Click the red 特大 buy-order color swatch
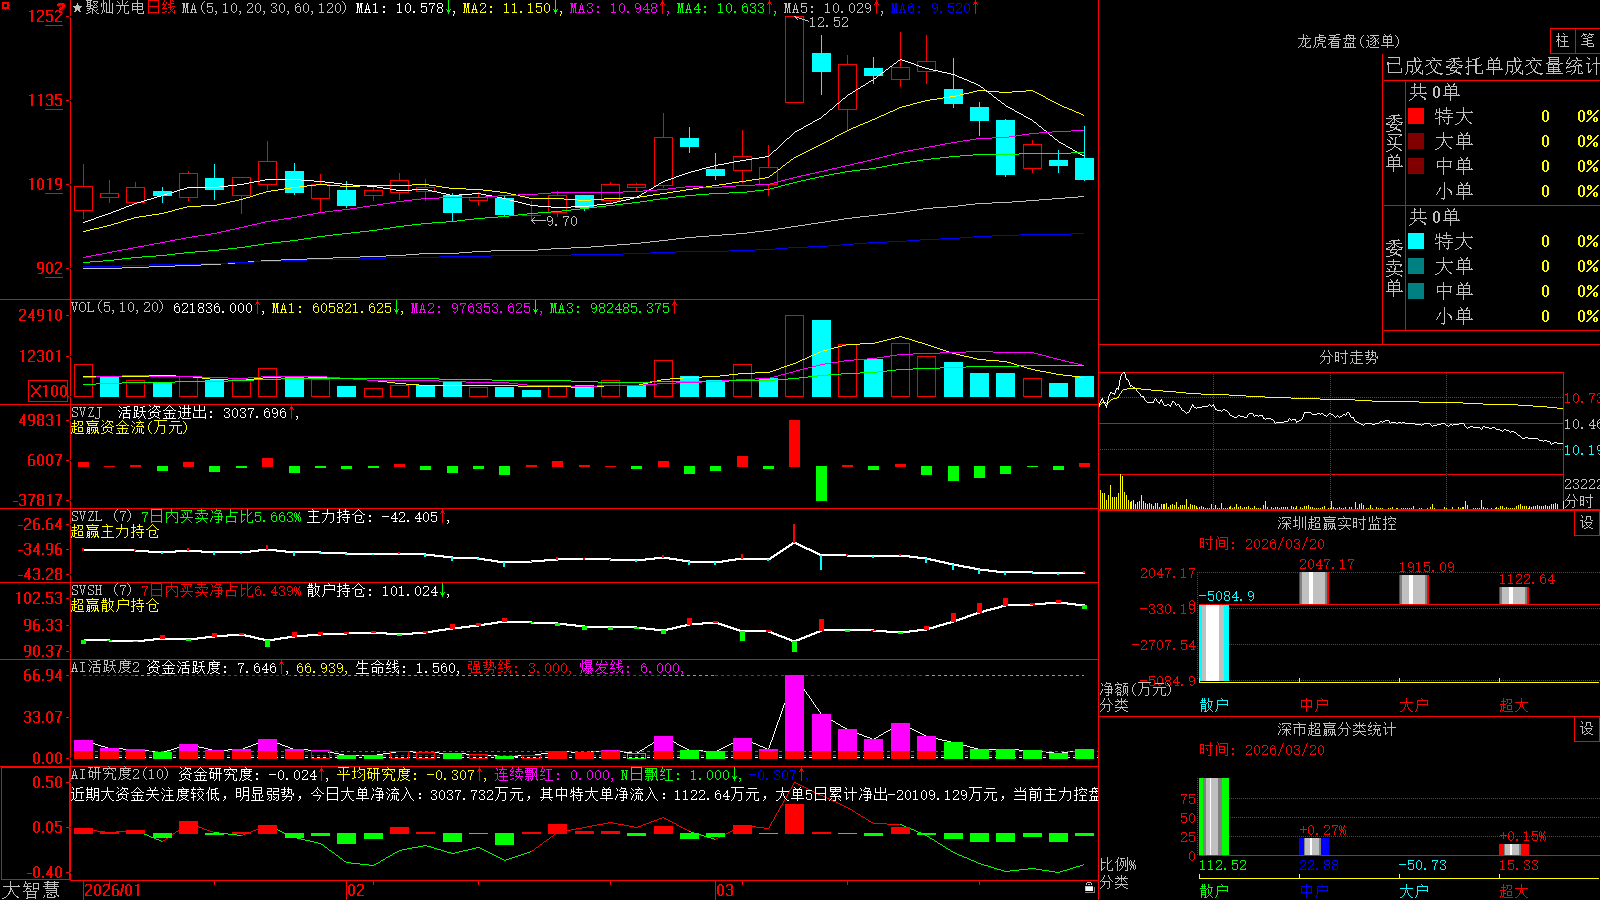Viewport: 1600px width, 900px height. click(x=1416, y=116)
